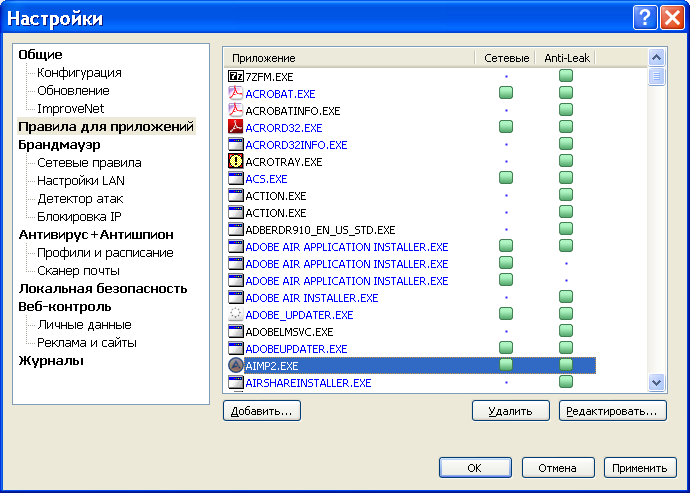The width and height of the screenshot is (690, 493).
Task: Click the Добавить... button
Action: [262, 411]
